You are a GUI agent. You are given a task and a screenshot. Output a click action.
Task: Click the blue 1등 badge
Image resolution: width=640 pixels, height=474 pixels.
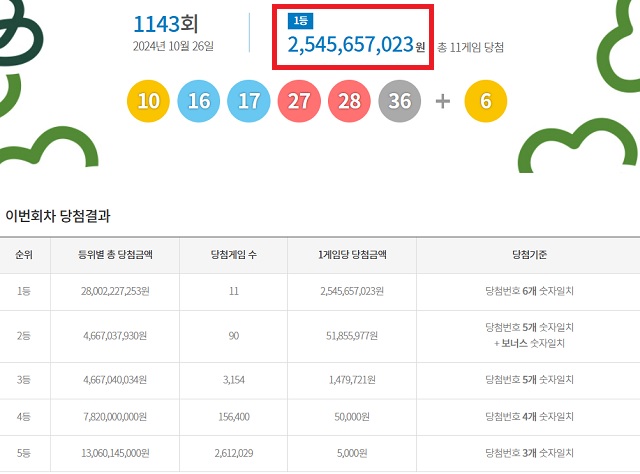point(300,21)
